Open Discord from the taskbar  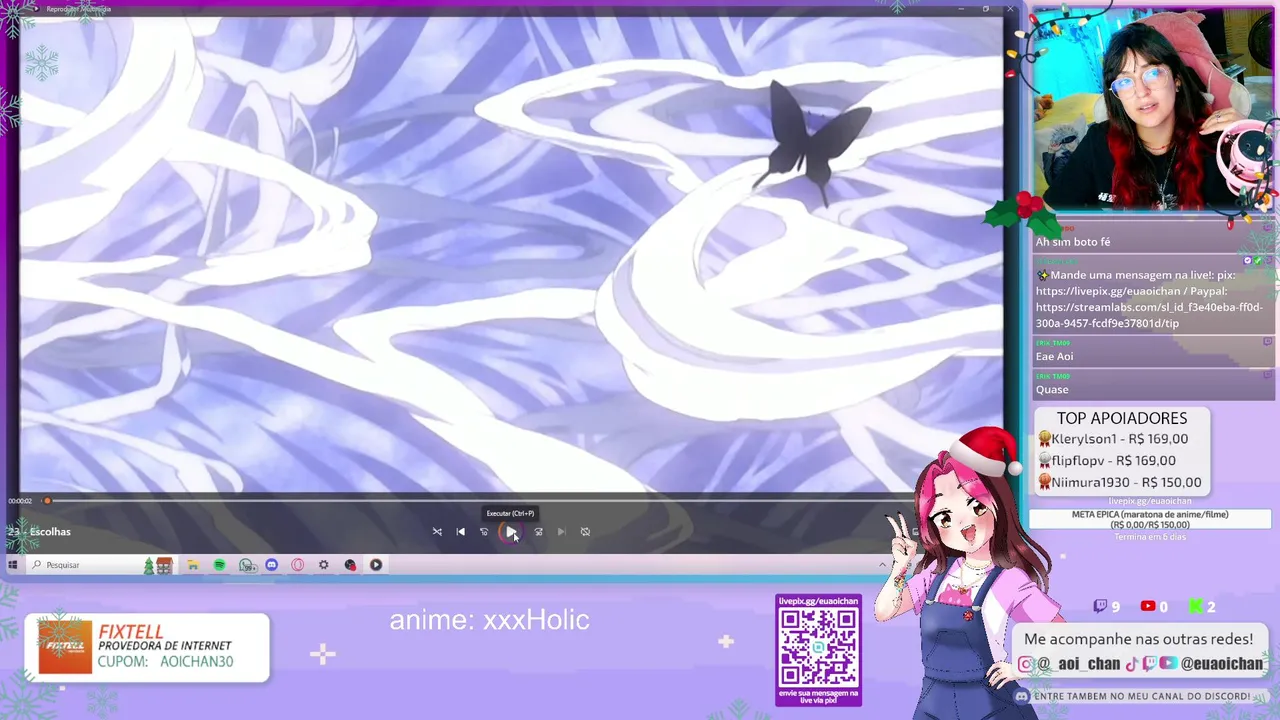[271, 565]
